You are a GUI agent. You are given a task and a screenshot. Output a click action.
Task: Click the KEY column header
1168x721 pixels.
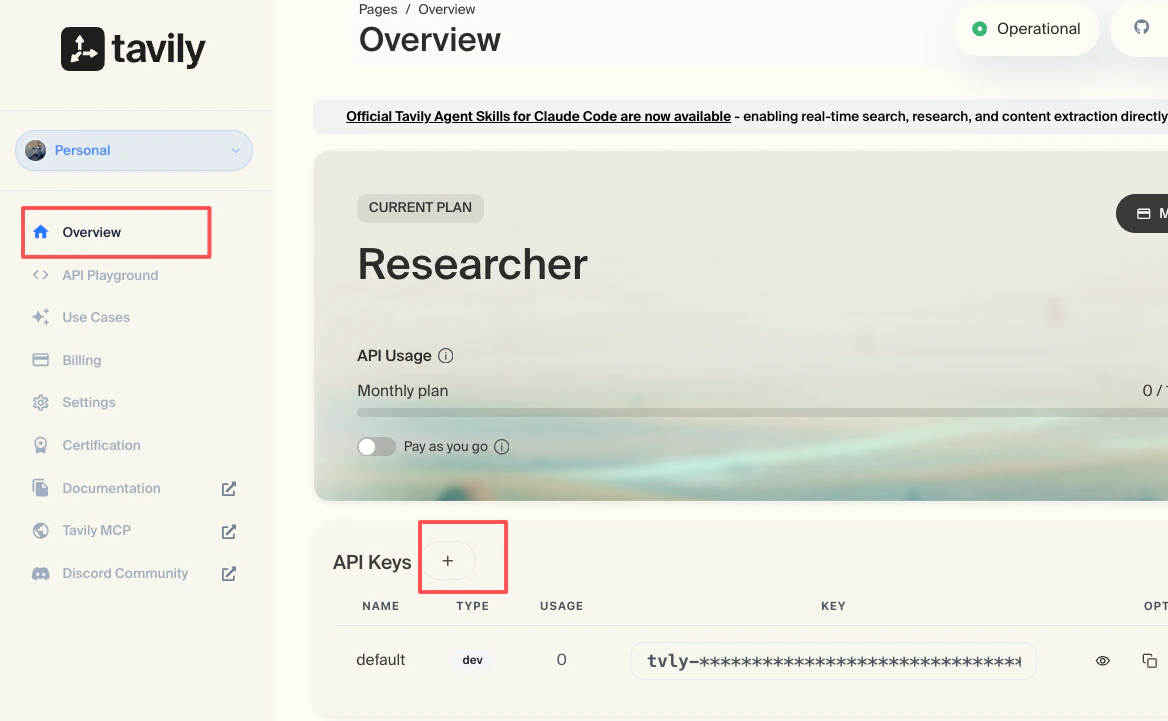[x=833, y=606]
